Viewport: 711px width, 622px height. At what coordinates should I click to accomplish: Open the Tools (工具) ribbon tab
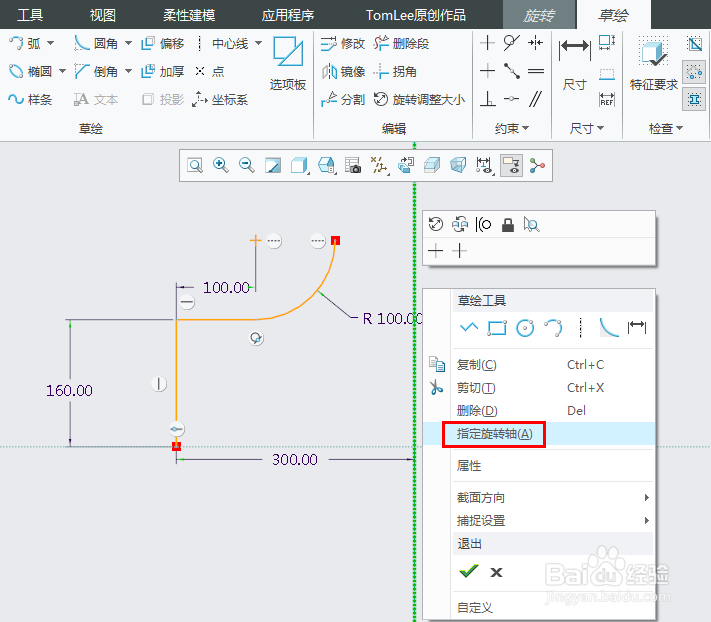30,15
